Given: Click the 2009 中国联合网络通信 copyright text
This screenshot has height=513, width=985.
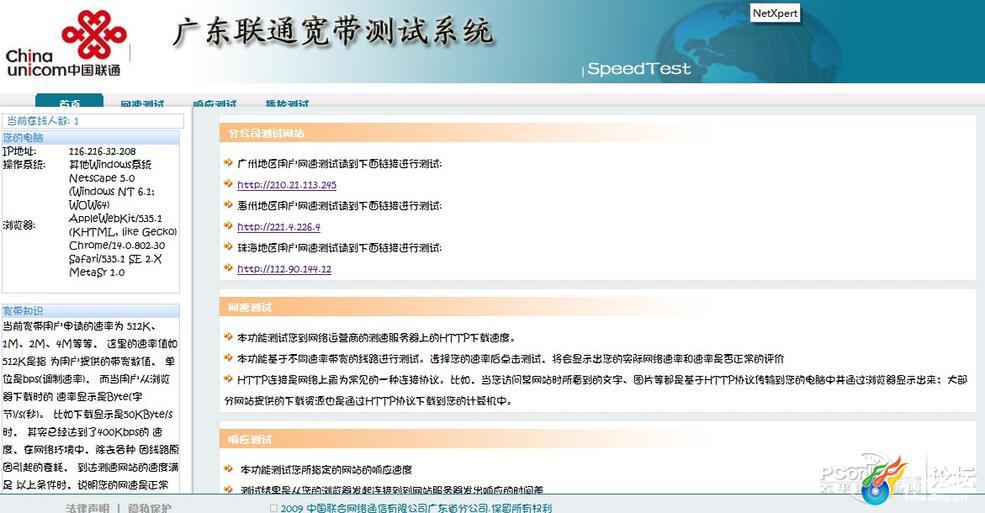Looking at the screenshot, I should point(416,508).
